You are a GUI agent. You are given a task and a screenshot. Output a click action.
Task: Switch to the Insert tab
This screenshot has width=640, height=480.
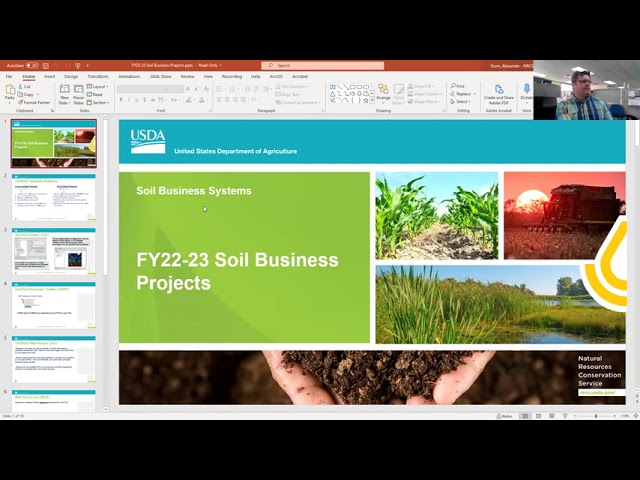click(x=49, y=76)
